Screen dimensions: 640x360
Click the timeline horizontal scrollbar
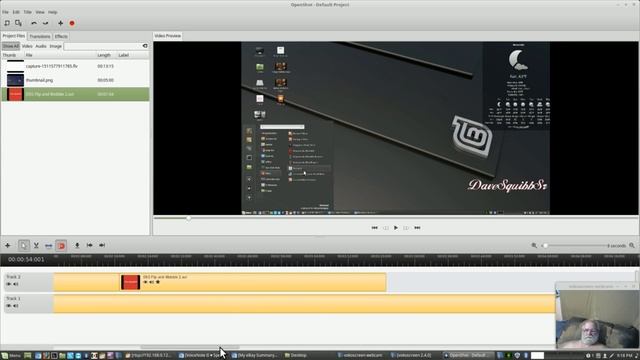pos(190,347)
